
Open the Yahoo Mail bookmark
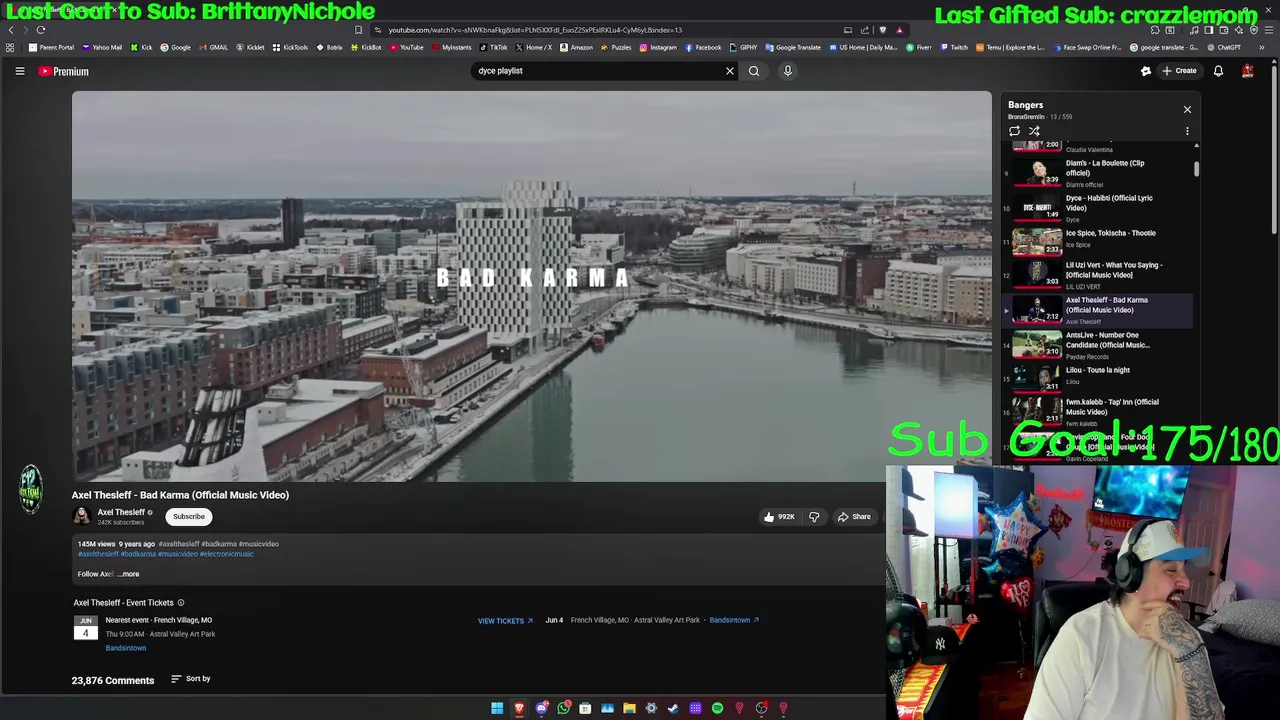click(x=103, y=47)
